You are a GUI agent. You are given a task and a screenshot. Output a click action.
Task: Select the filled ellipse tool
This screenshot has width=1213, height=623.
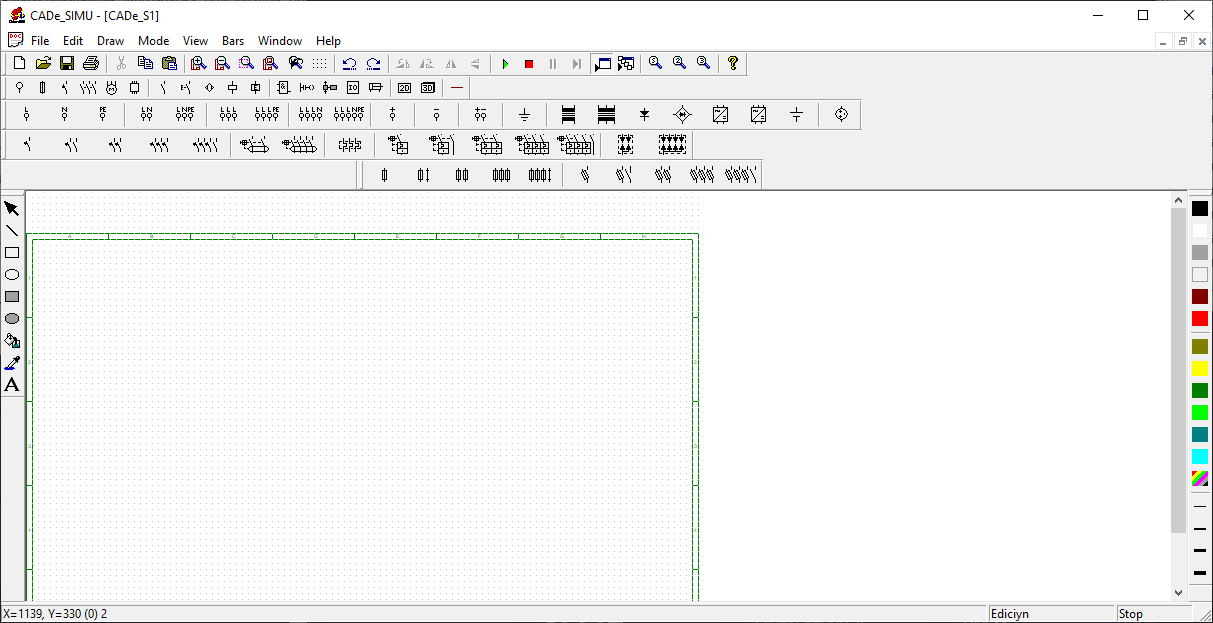[12, 319]
